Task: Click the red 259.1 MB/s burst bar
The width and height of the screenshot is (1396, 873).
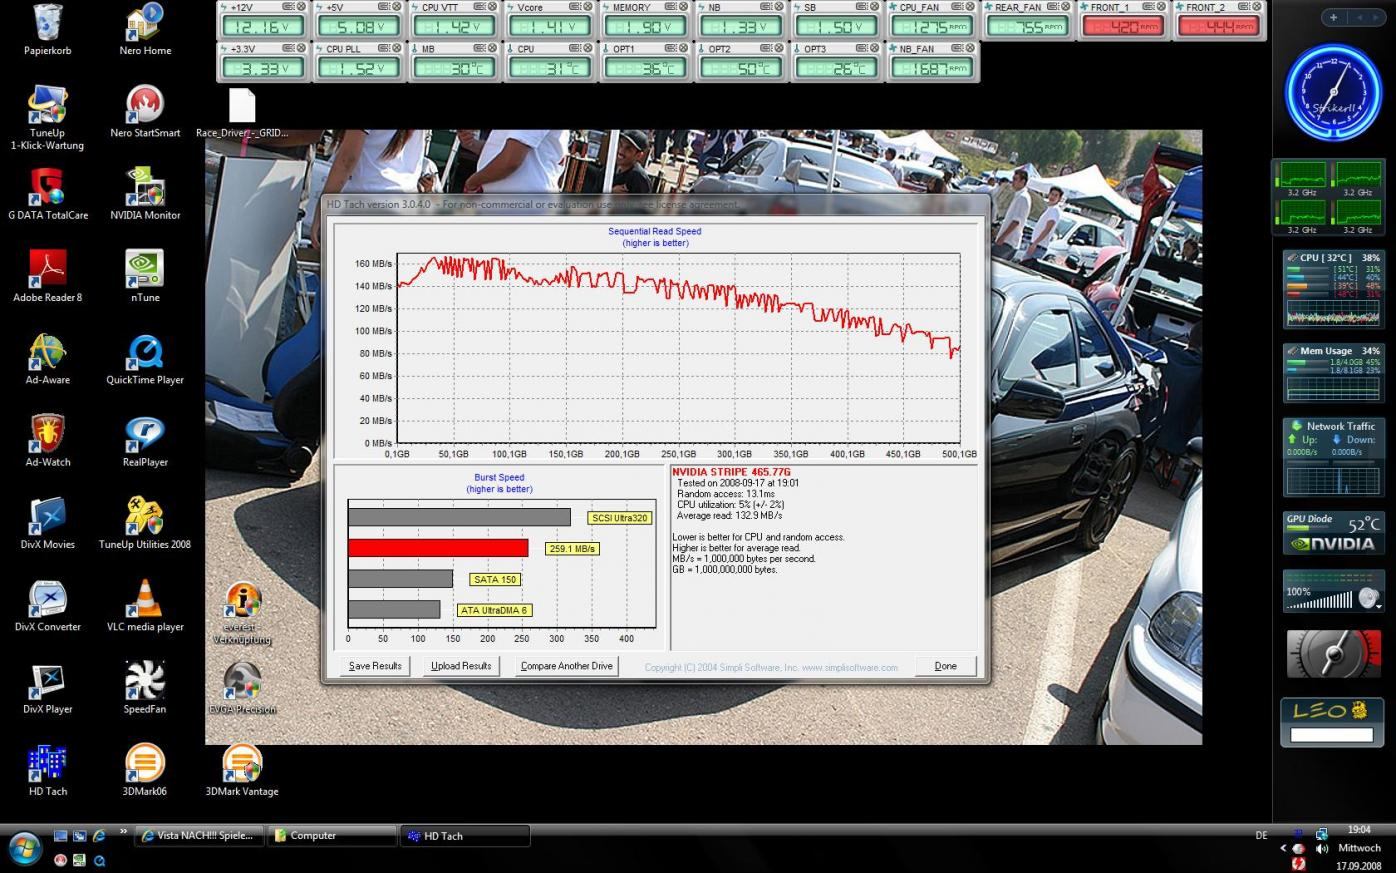Action: pyautogui.click(x=438, y=548)
